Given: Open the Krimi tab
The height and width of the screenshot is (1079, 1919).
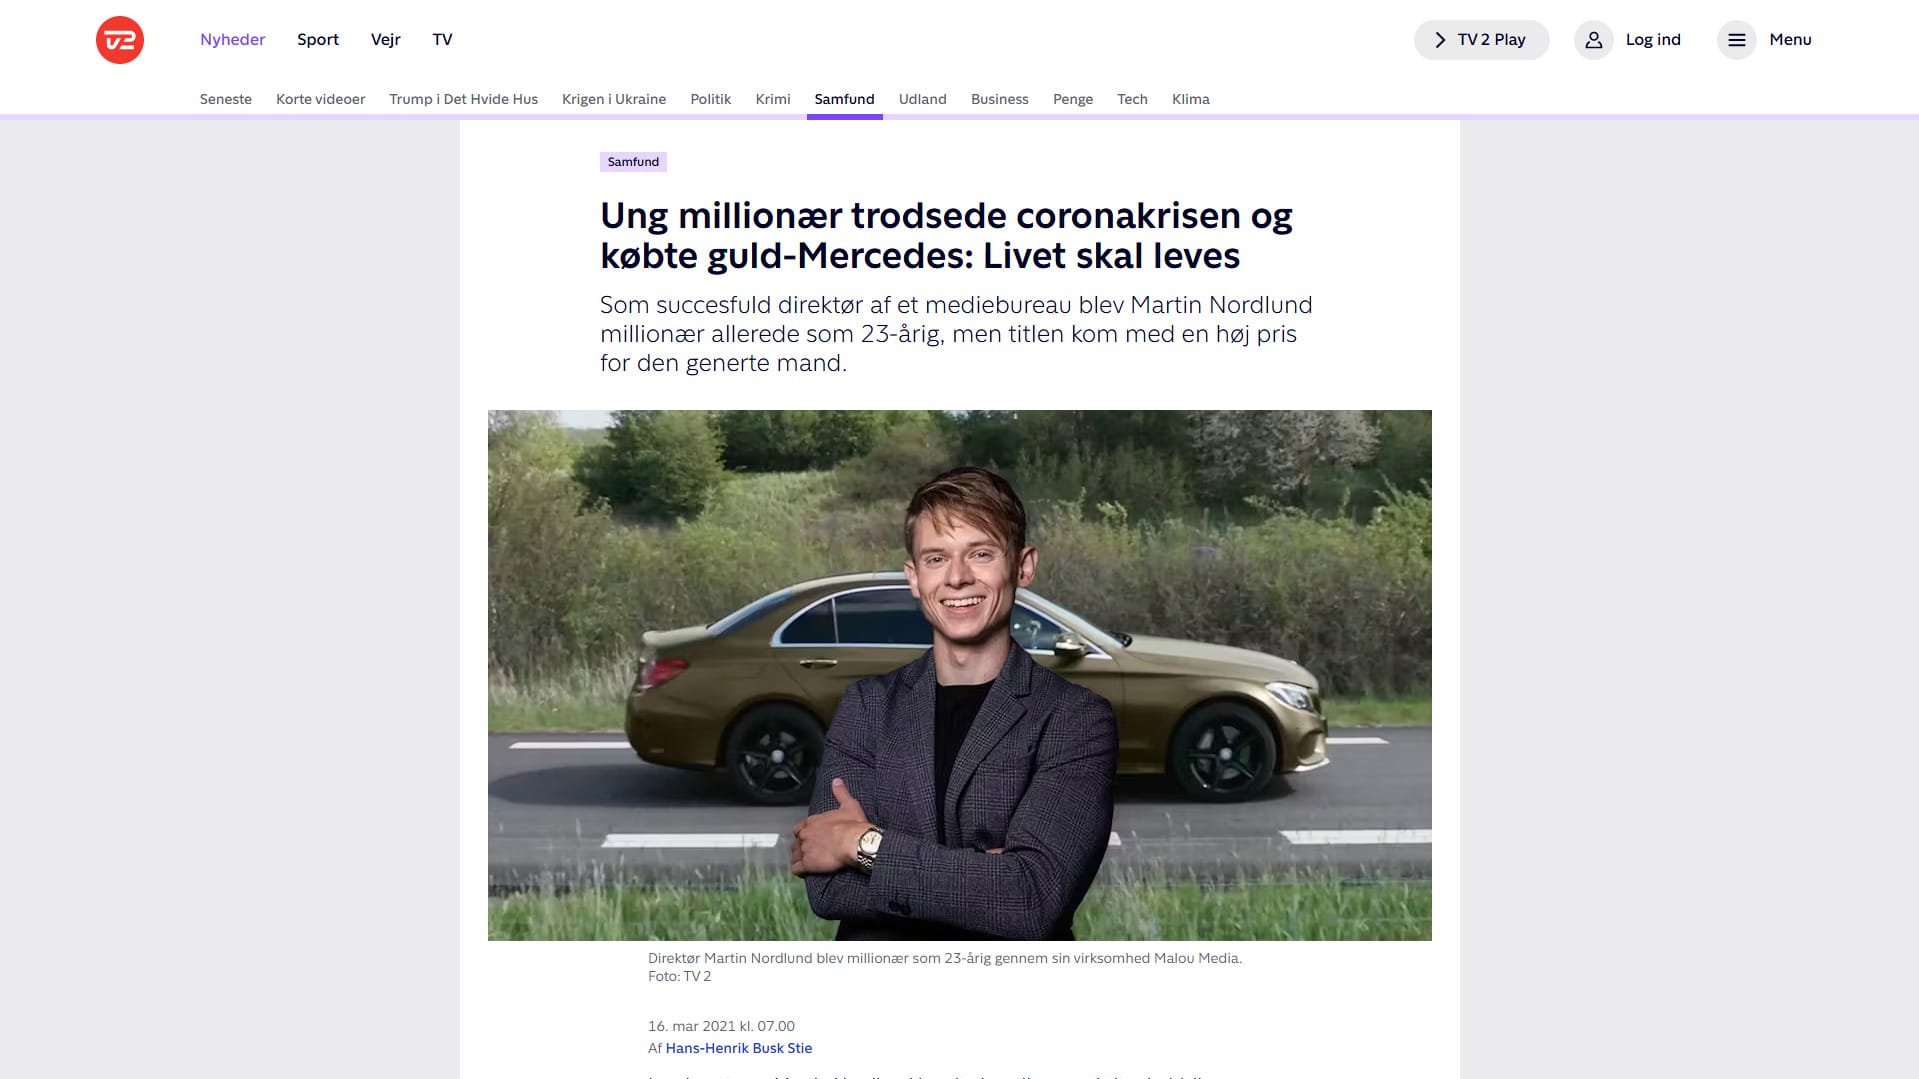Looking at the screenshot, I should (x=773, y=99).
